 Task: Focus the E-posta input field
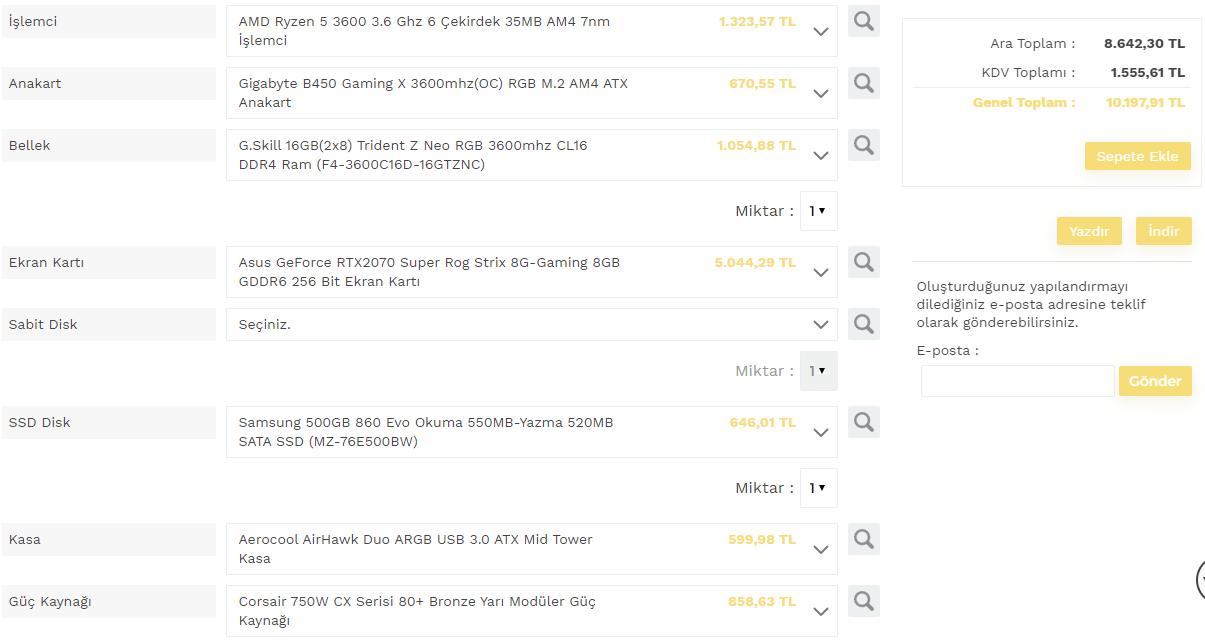[1017, 381]
